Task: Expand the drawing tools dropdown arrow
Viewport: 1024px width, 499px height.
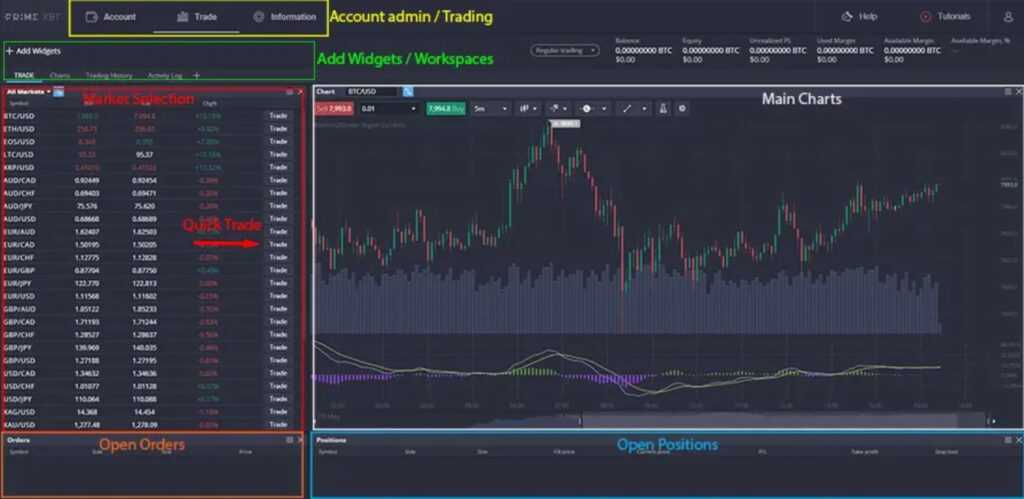Action: [x=645, y=108]
